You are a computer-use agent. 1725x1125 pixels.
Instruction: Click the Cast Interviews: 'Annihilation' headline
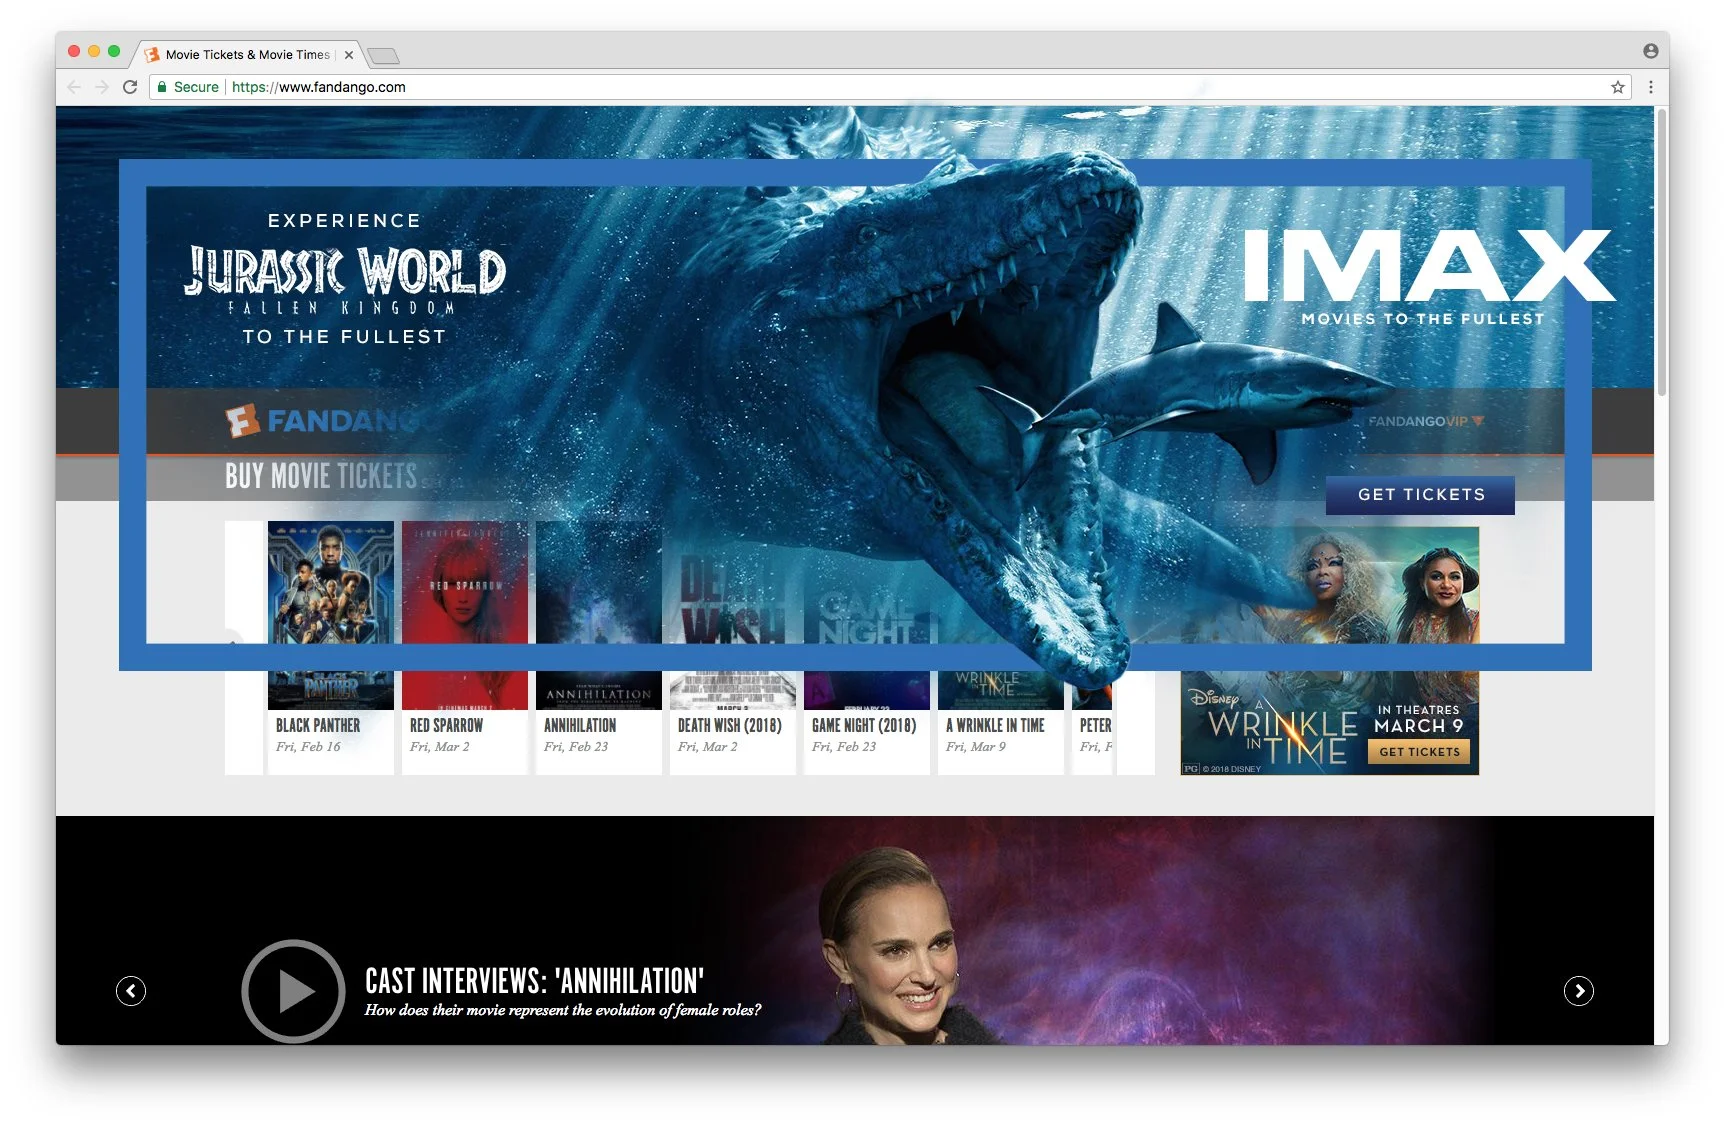[534, 980]
